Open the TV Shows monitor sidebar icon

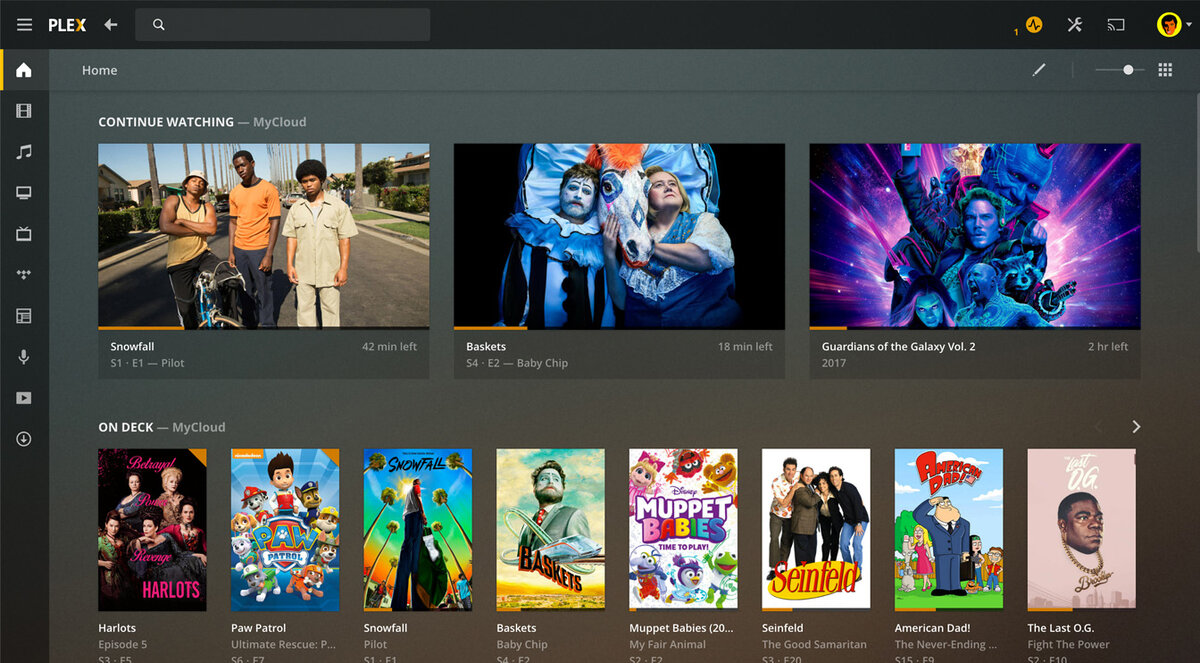[x=24, y=193]
